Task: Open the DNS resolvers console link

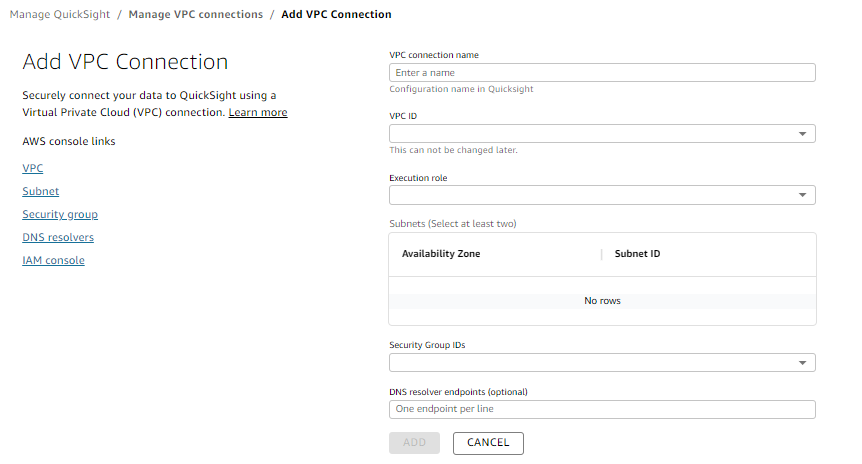Action: 58,237
